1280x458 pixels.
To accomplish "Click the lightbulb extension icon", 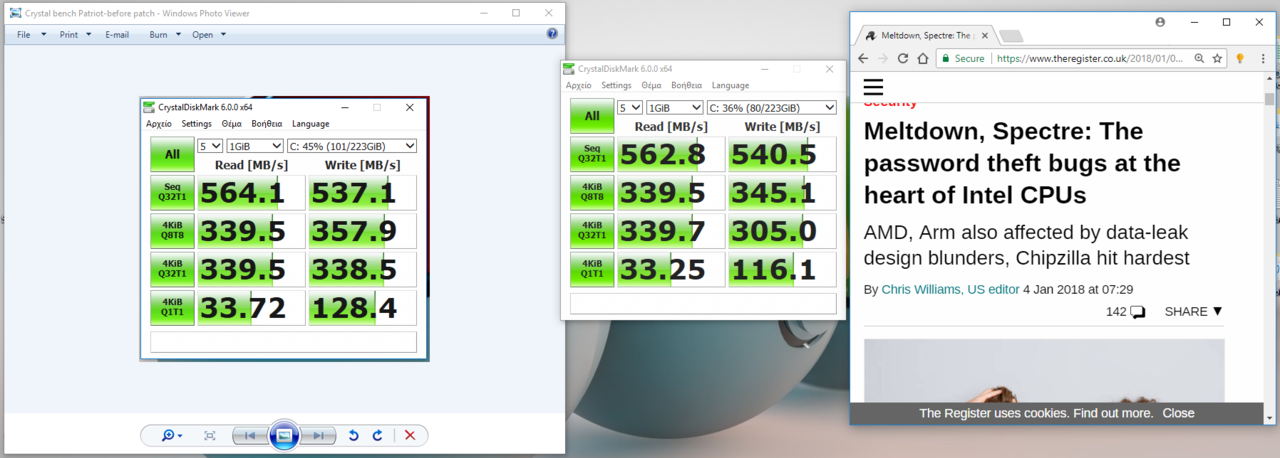I will [x=1240, y=59].
